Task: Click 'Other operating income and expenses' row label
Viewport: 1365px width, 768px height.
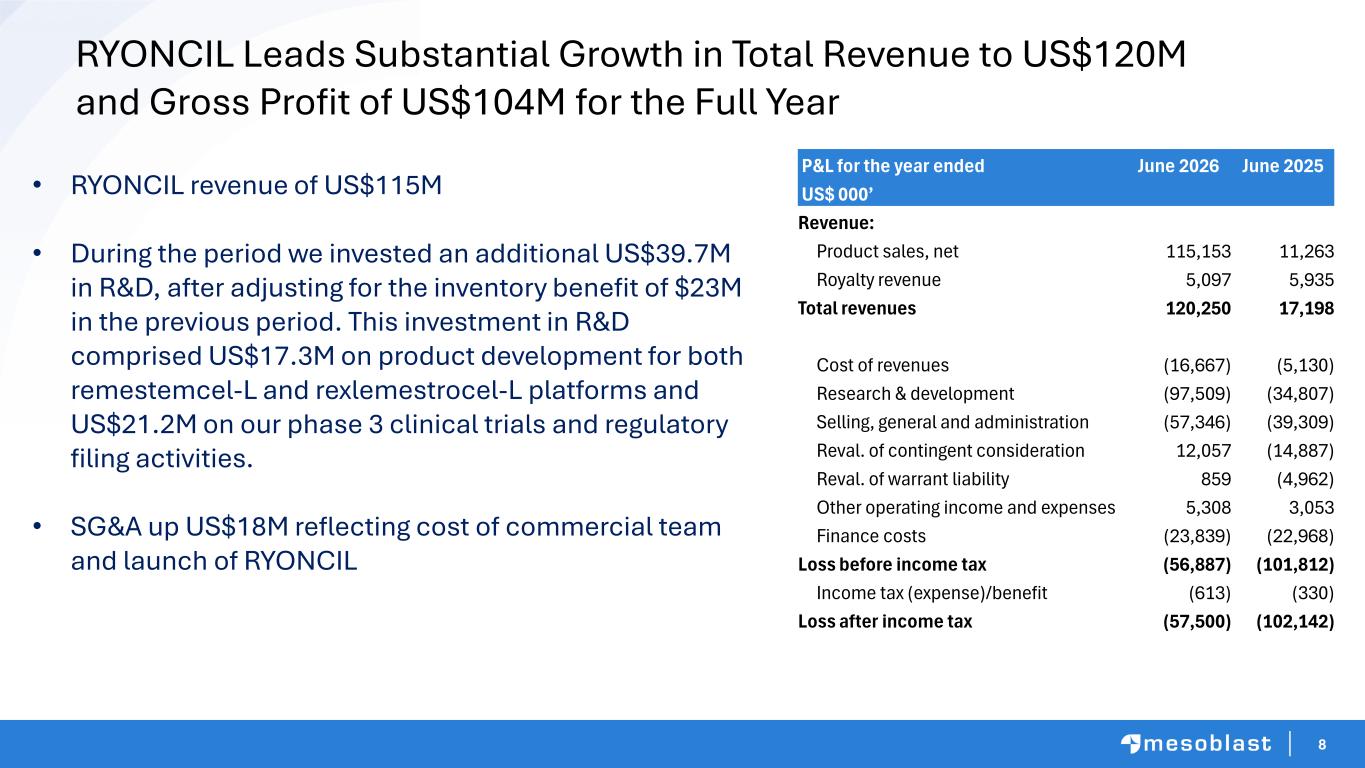Action: coord(965,507)
